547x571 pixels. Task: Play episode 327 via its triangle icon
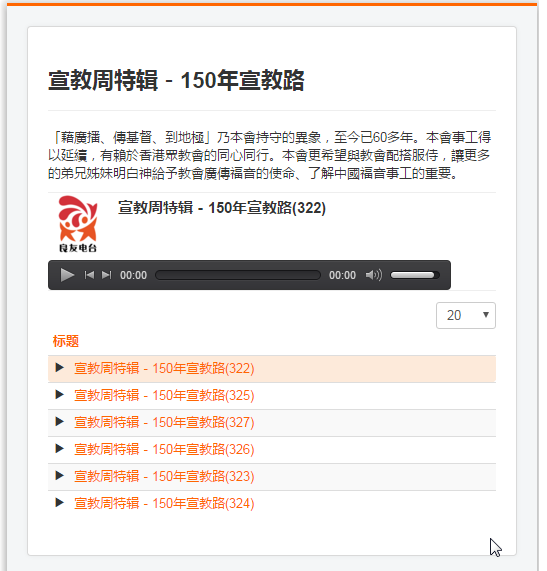[x=60, y=422]
